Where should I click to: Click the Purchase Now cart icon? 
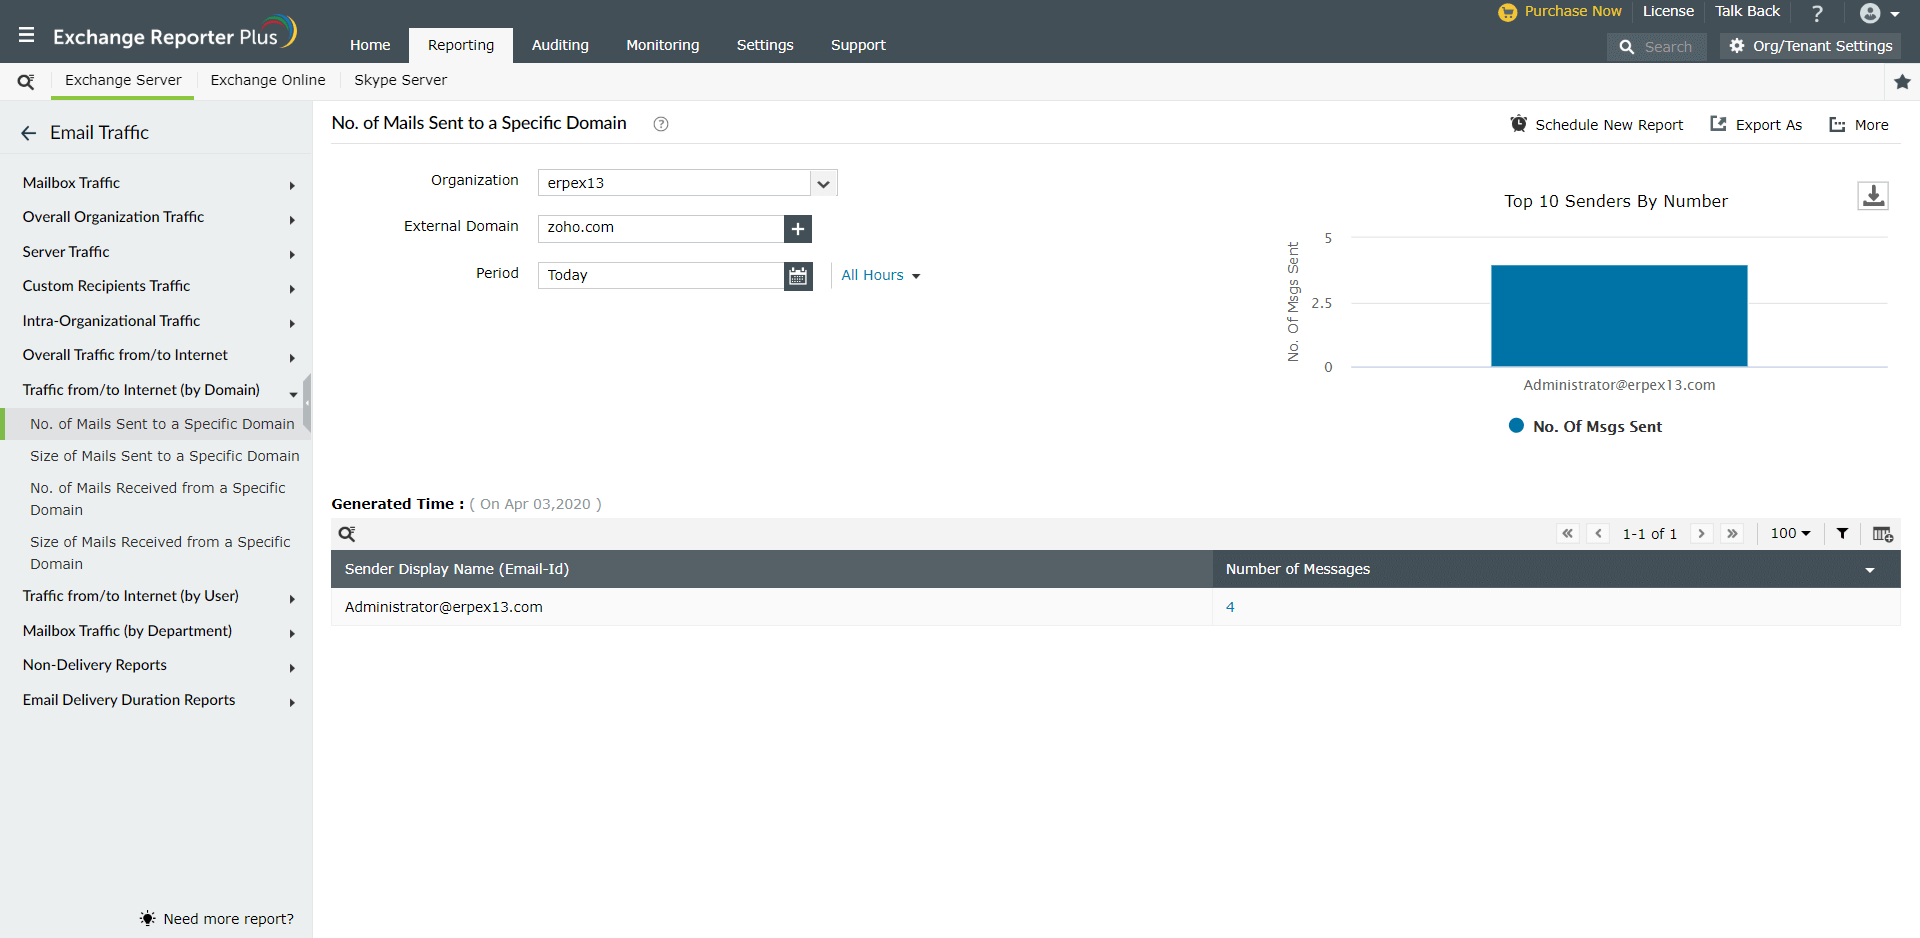tap(1507, 12)
